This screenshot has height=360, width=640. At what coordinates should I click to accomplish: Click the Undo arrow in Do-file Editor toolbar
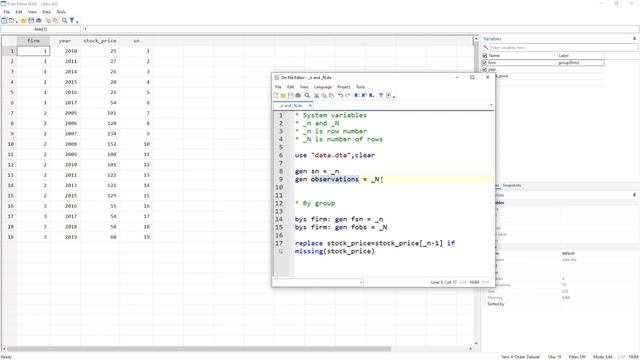pyautogui.click(x=340, y=95)
